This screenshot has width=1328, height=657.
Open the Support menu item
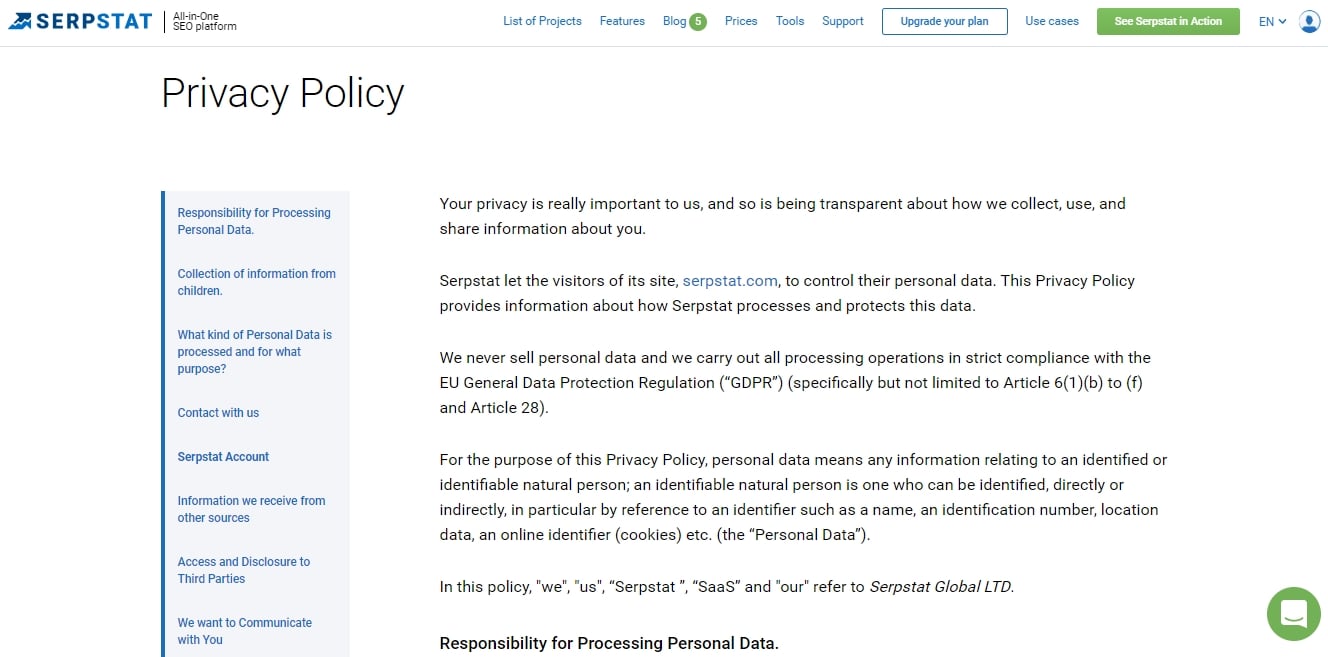[x=843, y=21]
